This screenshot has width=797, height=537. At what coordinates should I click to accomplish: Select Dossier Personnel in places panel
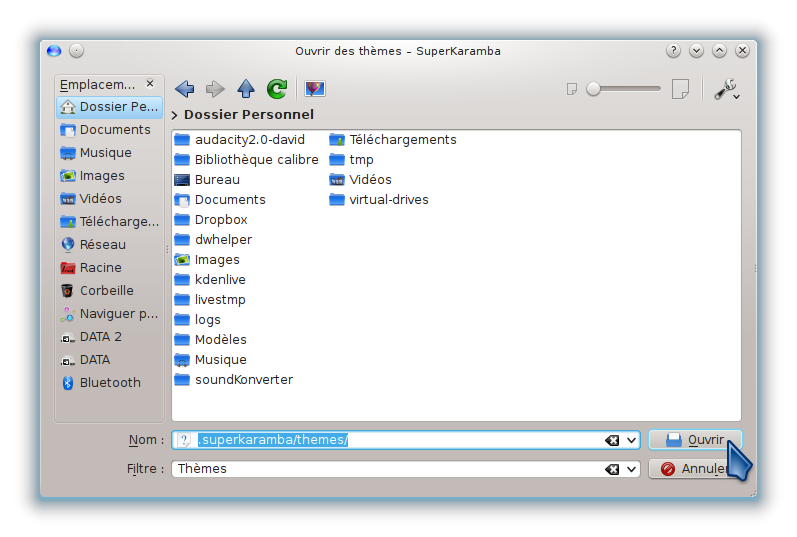pyautogui.click(x=109, y=107)
